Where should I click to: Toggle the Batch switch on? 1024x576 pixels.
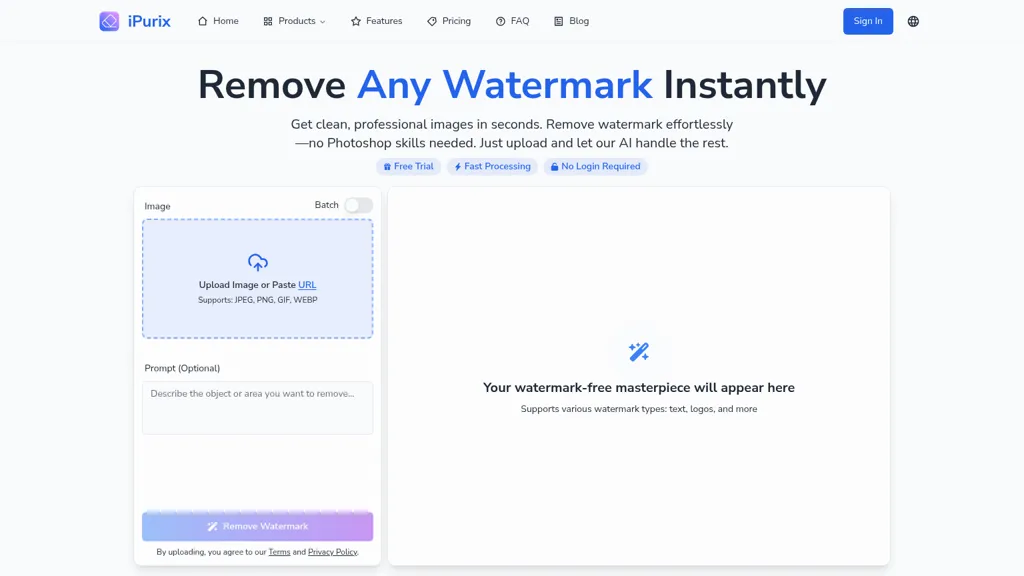pyautogui.click(x=359, y=205)
